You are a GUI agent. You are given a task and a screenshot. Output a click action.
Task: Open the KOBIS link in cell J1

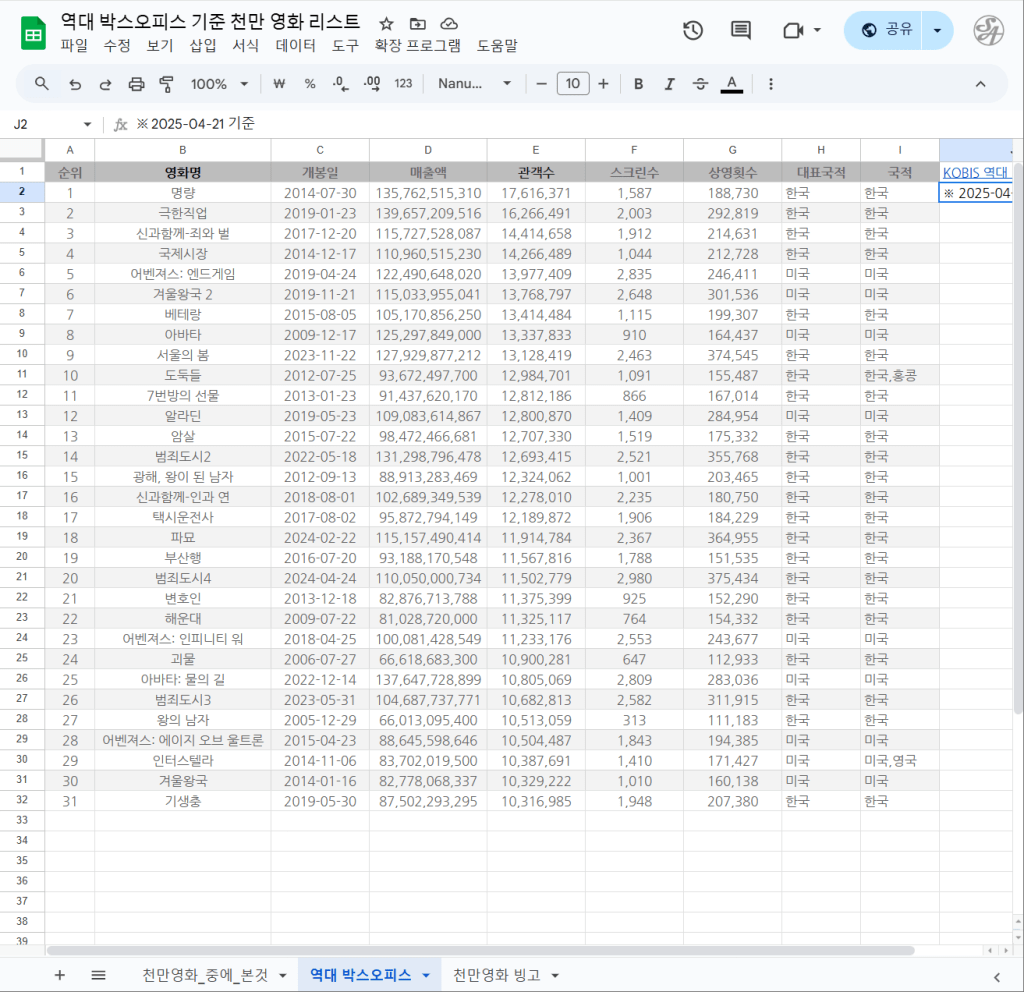pos(976,172)
